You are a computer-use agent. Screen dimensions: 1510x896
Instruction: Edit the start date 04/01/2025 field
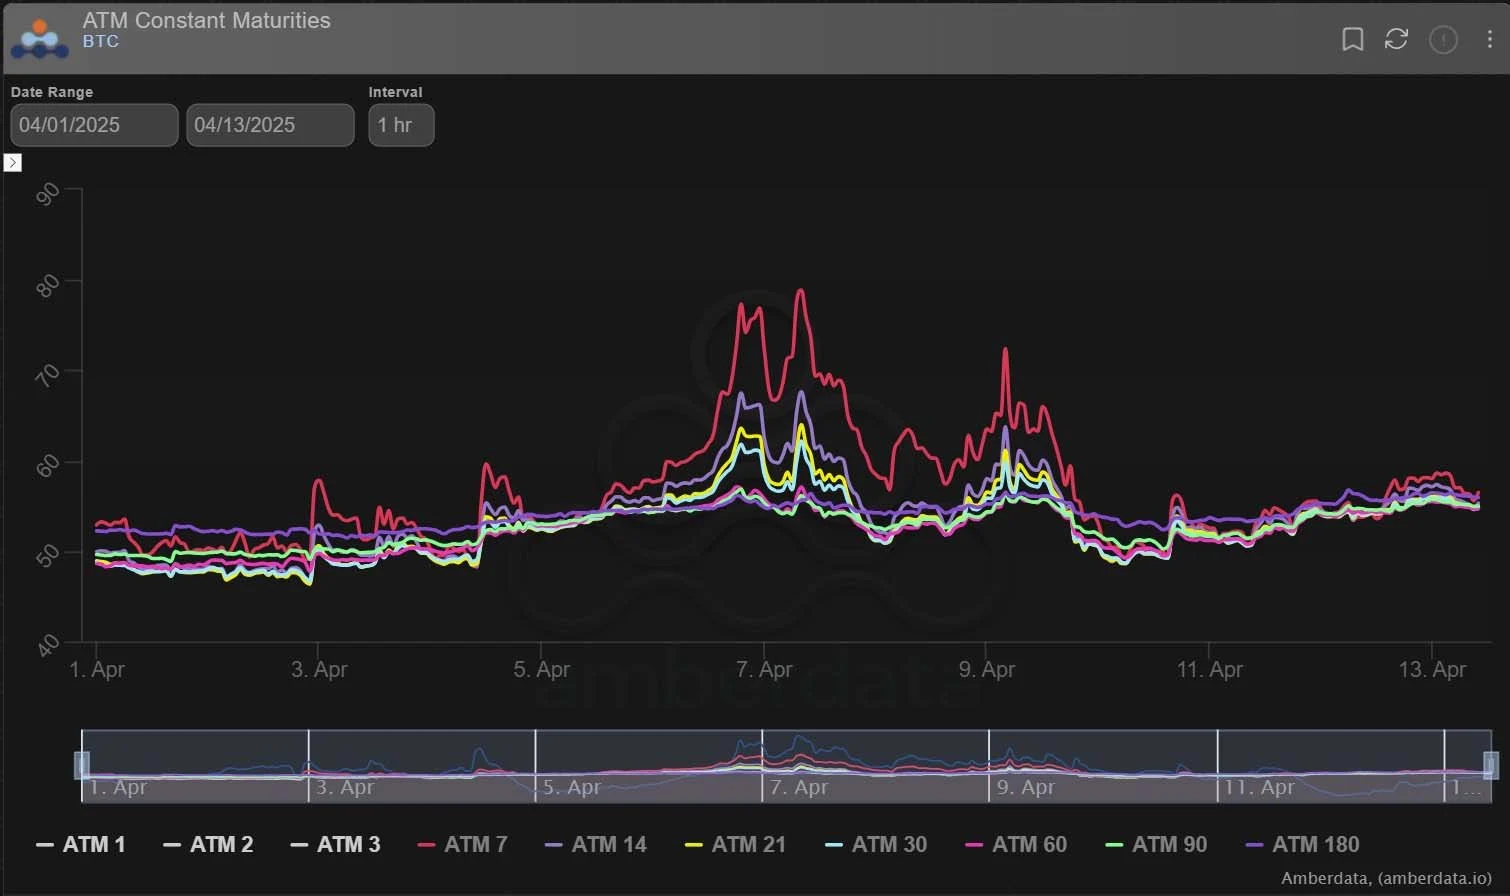(94, 125)
